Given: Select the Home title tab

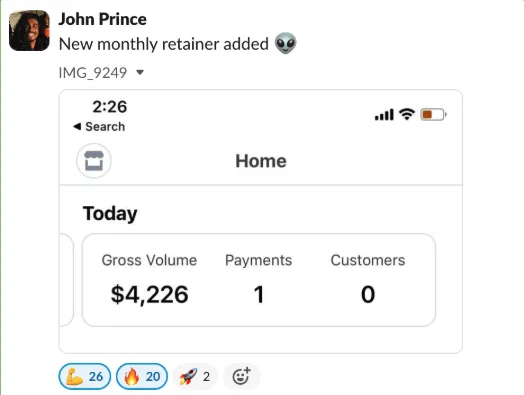Looking at the screenshot, I should pos(261,161).
